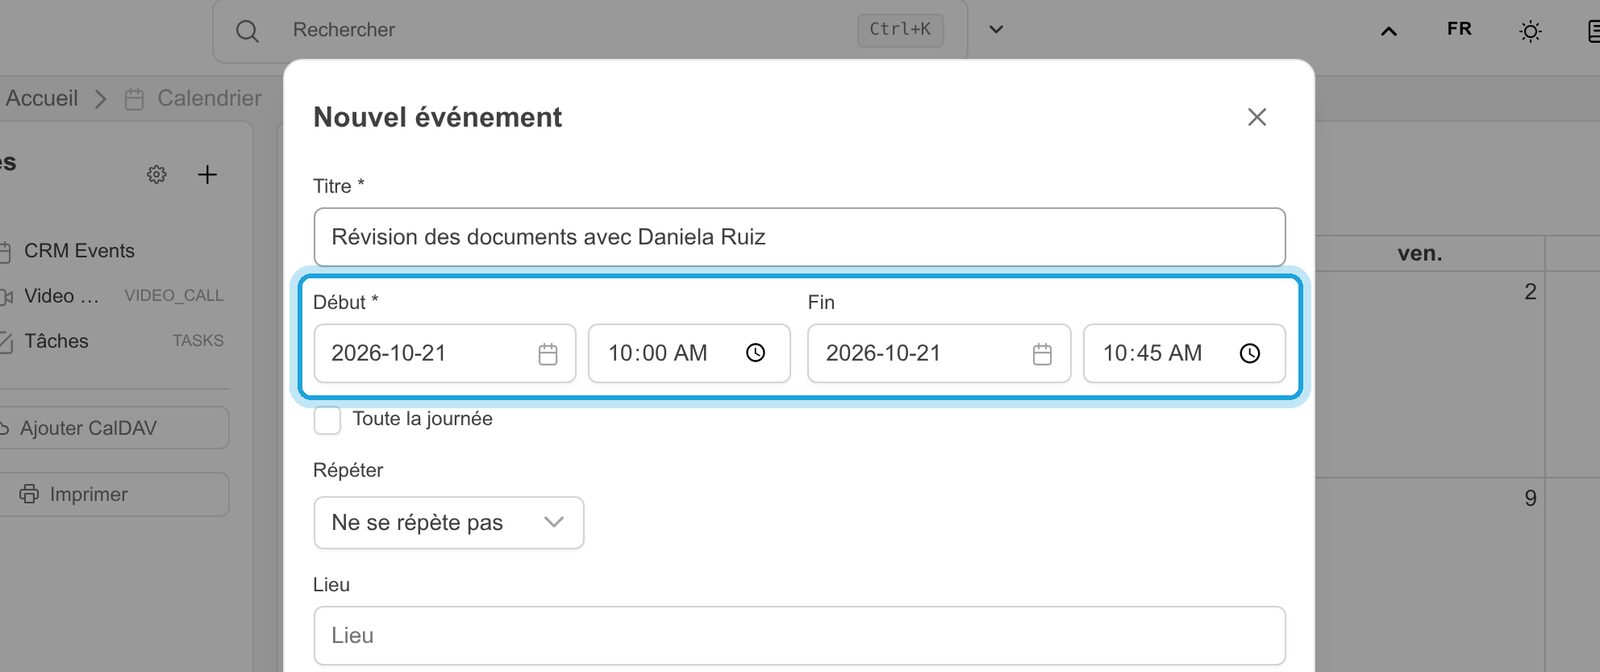This screenshot has width=1600, height=672.
Task: Click the start time 10:00 AM field
Action: pyautogui.click(x=689, y=353)
